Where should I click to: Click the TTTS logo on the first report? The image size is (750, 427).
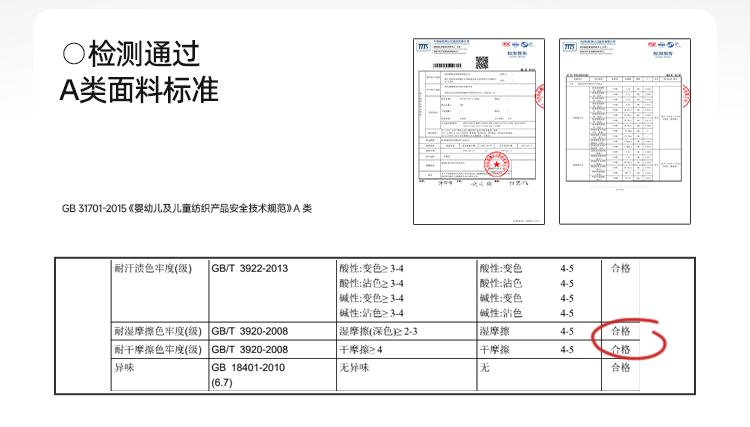click(423, 46)
